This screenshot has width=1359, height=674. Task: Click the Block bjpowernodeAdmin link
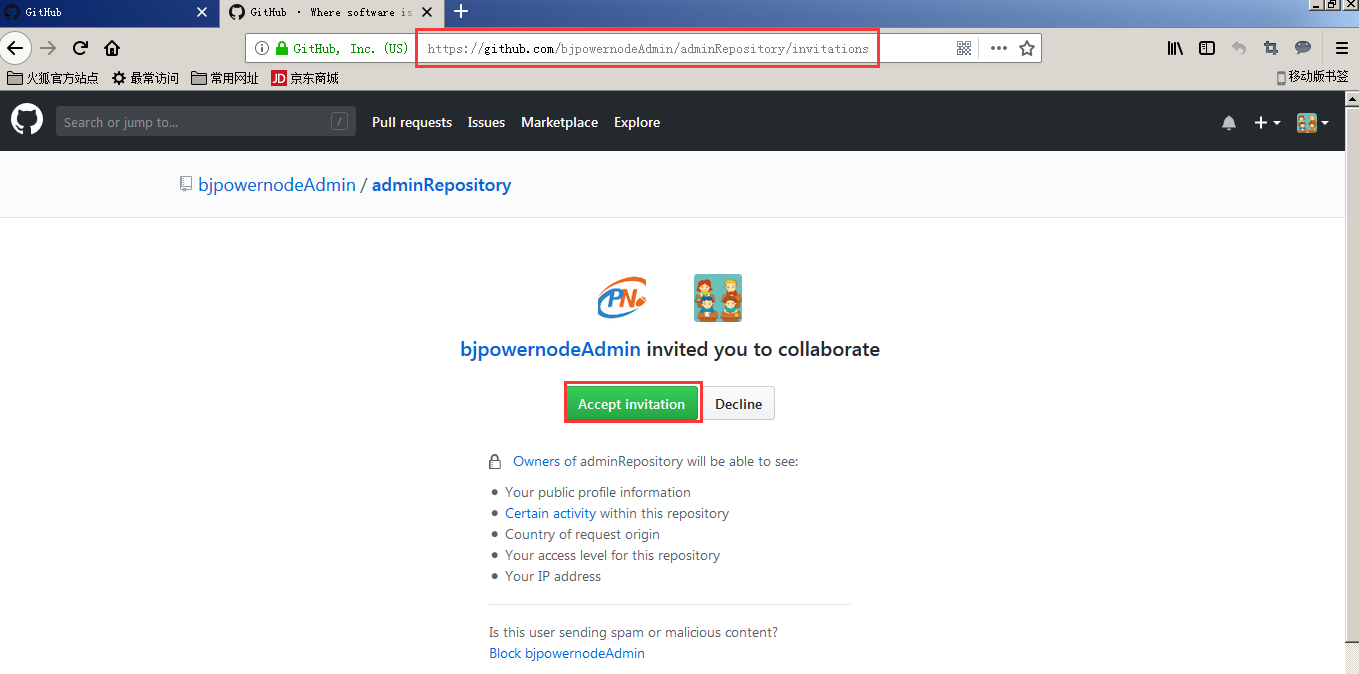tap(566, 653)
